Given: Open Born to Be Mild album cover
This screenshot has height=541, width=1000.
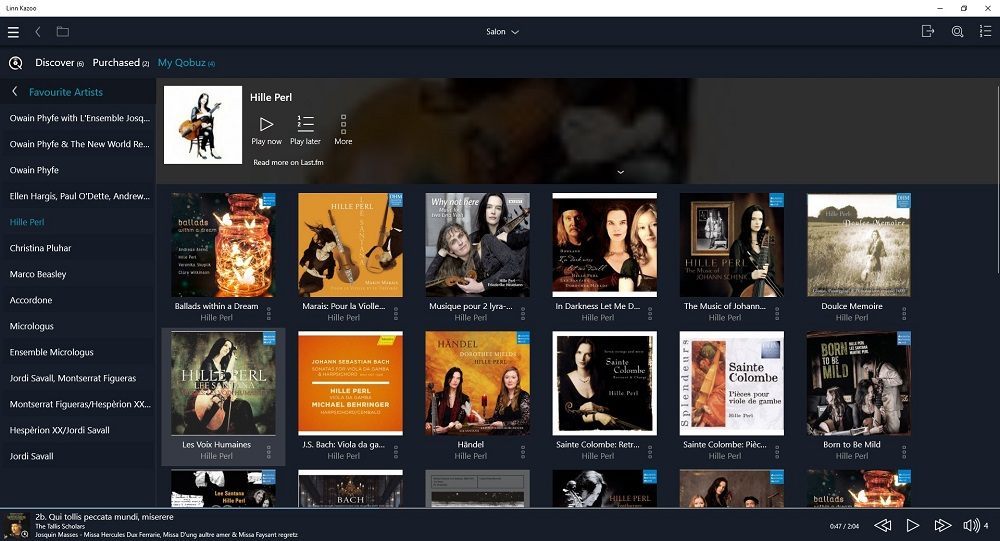Looking at the screenshot, I should point(858,383).
